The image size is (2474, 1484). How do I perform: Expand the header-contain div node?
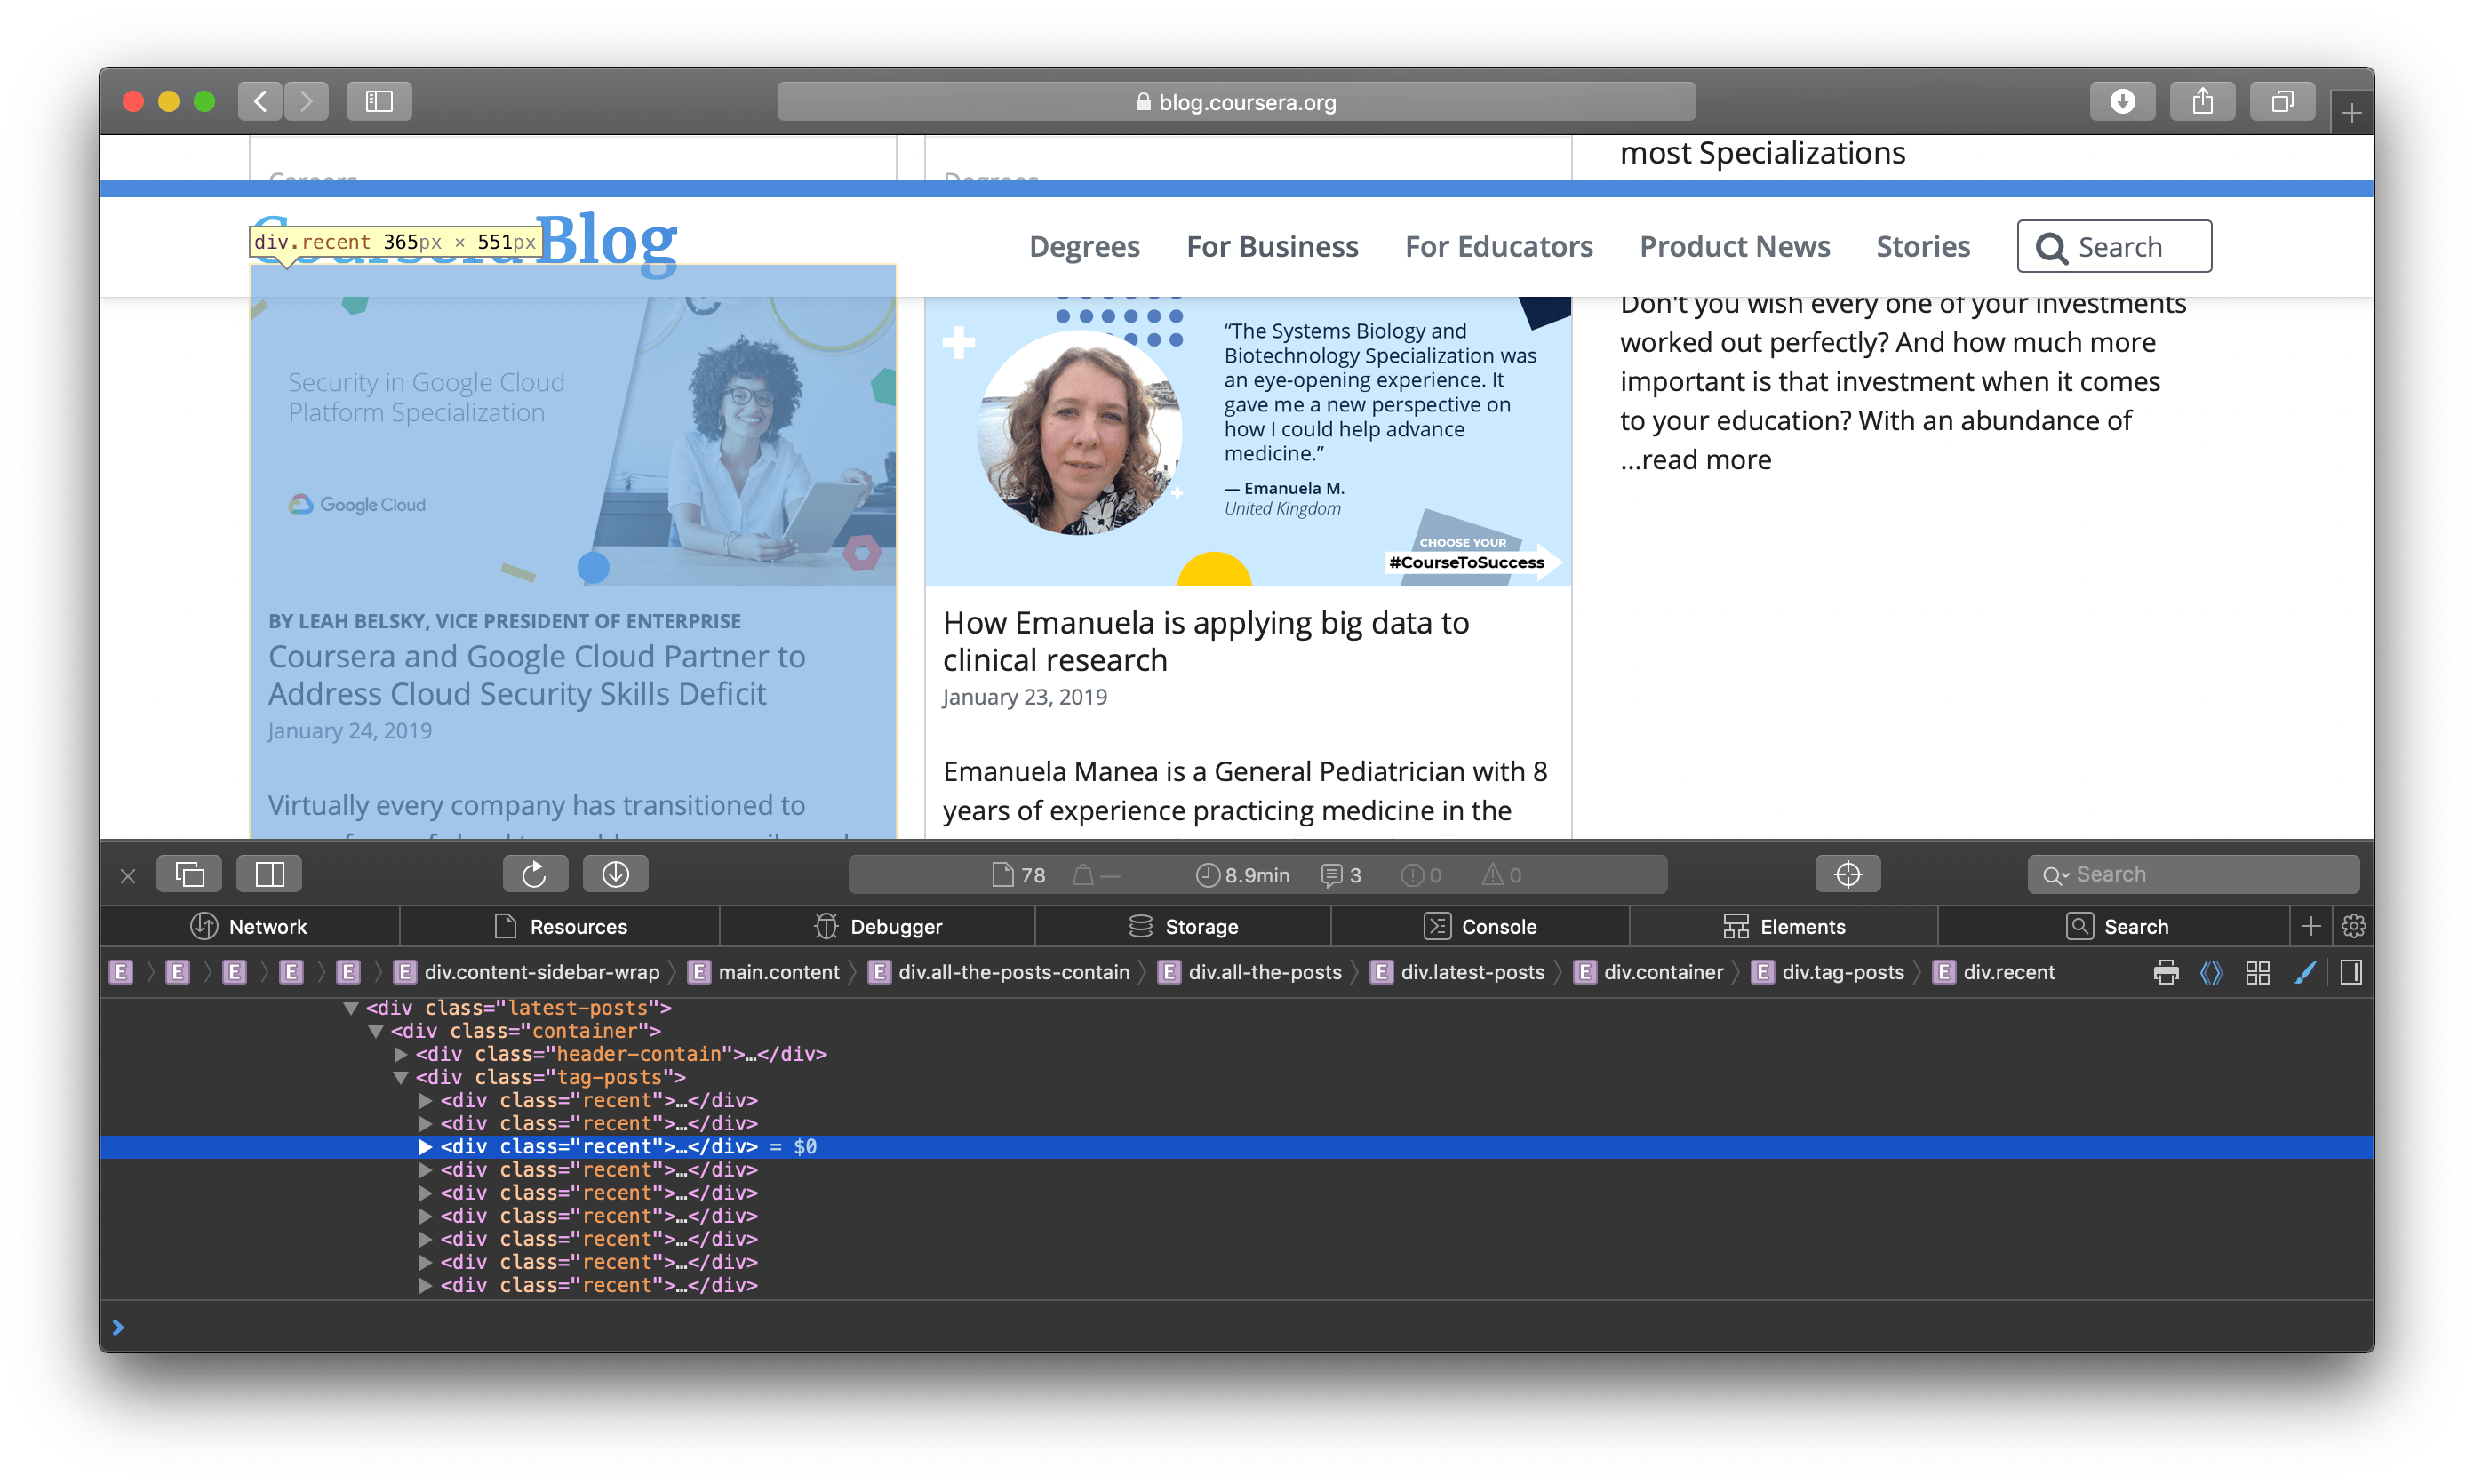(x=400, y=1054)
